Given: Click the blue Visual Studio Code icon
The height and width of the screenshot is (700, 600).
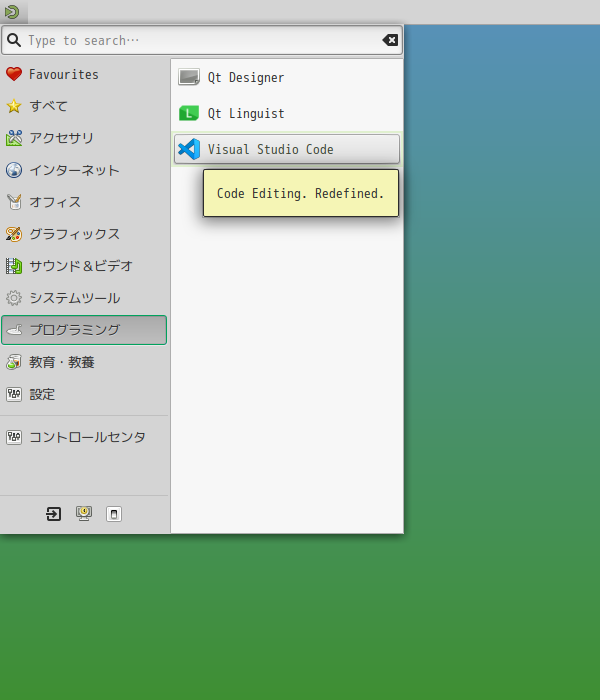Looking at the screenshot, I should pyautogui.click(x=189, y=149).
